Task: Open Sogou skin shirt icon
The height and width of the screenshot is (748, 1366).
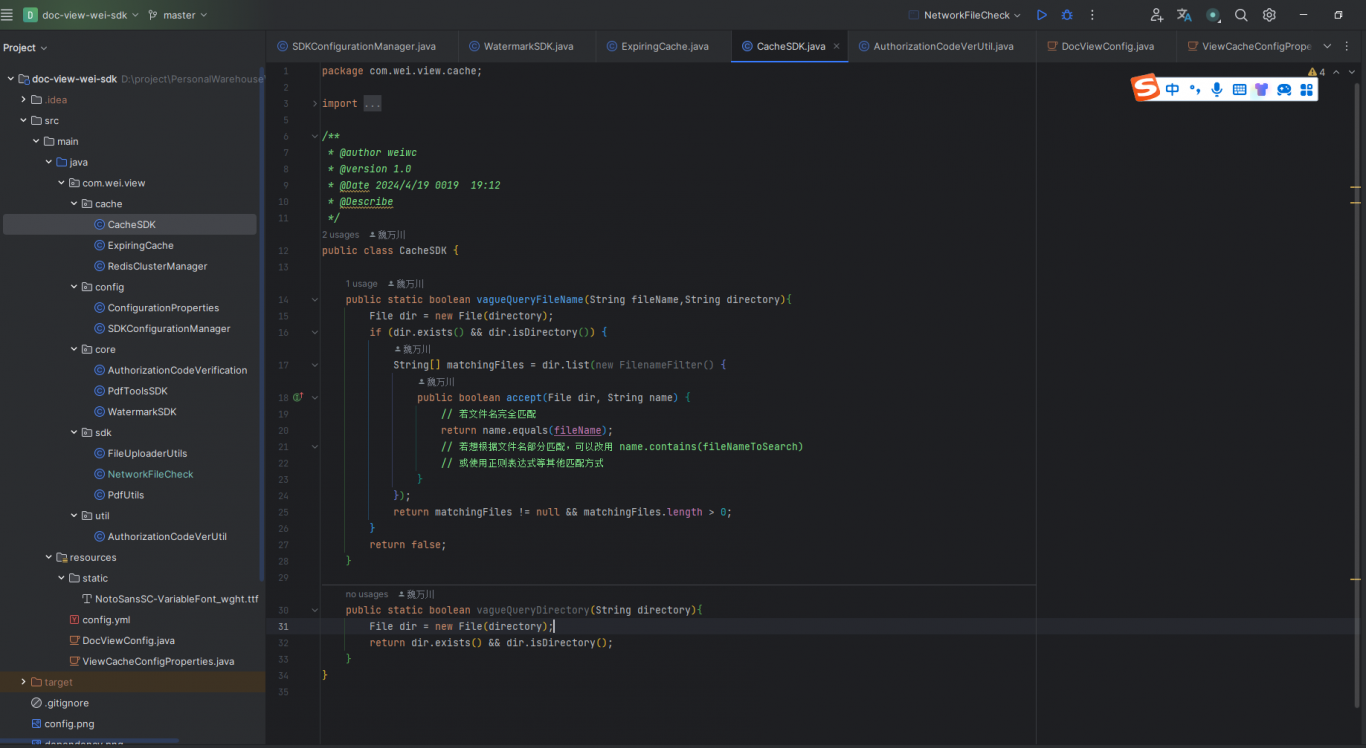Action: pyautogui.click(x=1261, y=89)
